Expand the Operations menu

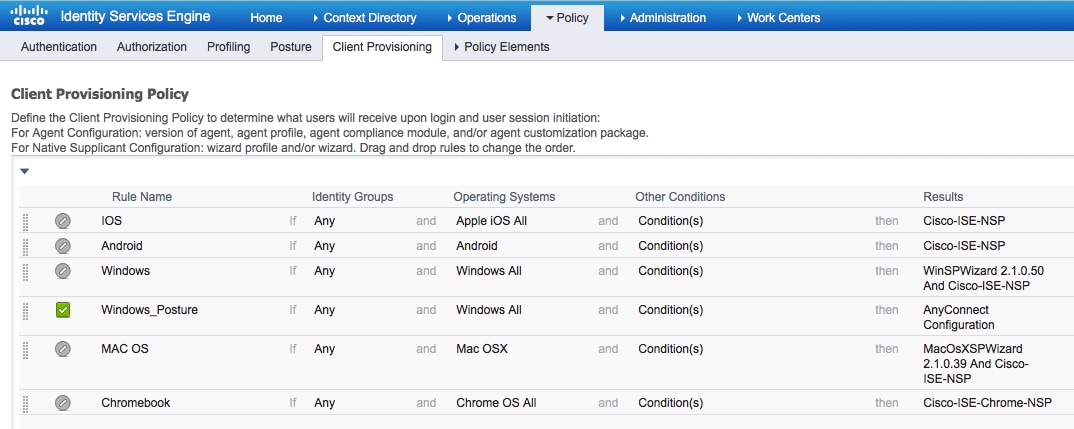click(x=481, y=18)
